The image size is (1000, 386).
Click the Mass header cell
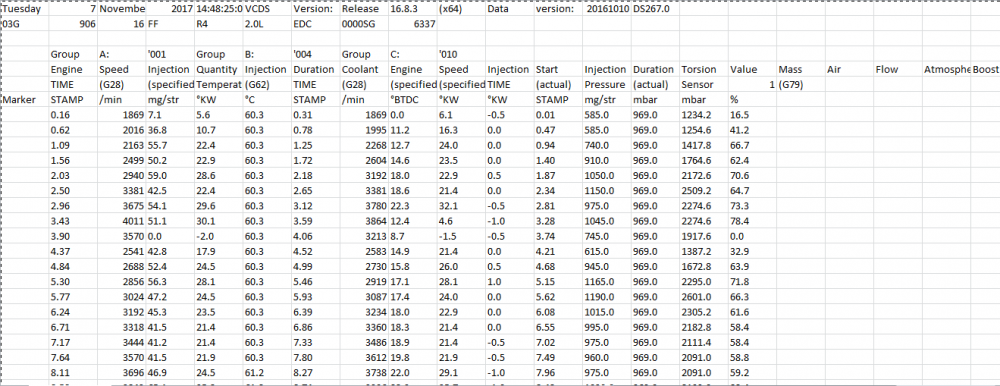tap(801, 70)
